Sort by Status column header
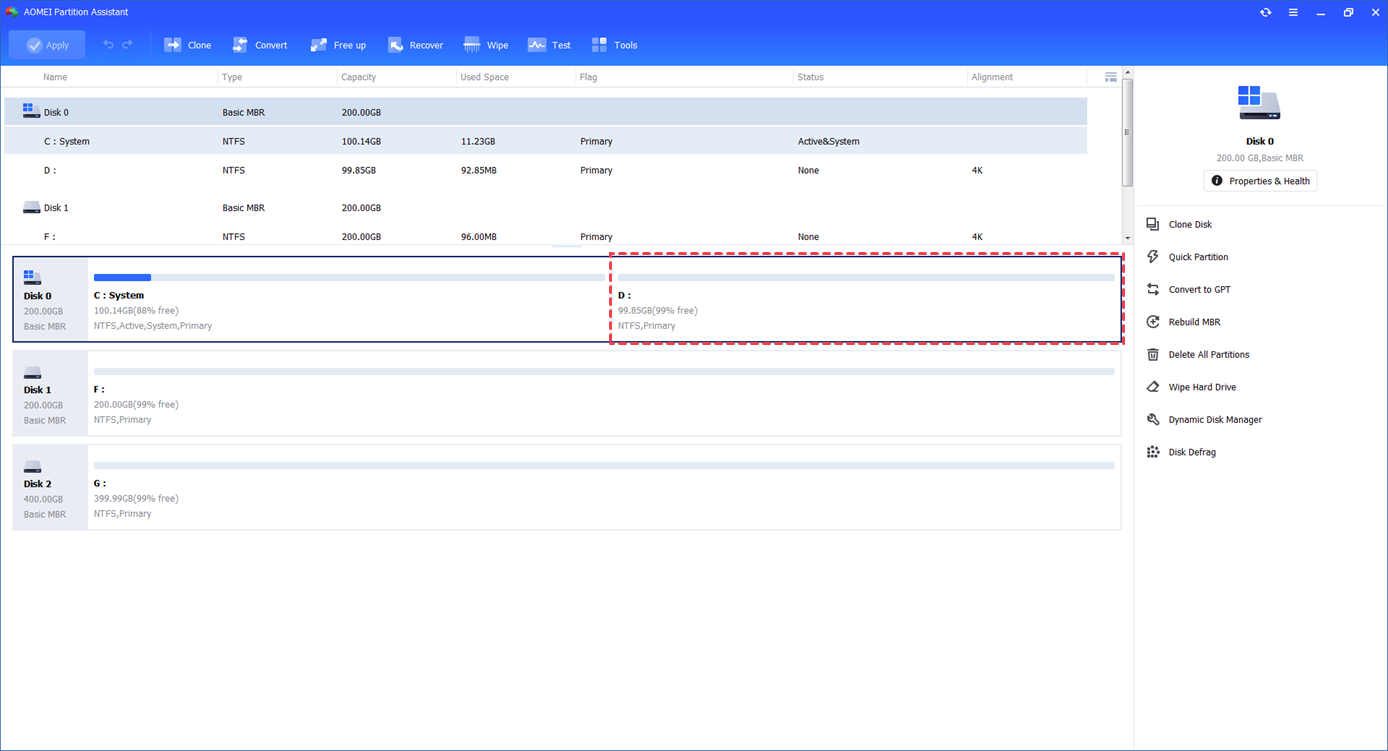Image resolution: width=1388 pixels, height=751 pixels. click(x=811, y=77)
